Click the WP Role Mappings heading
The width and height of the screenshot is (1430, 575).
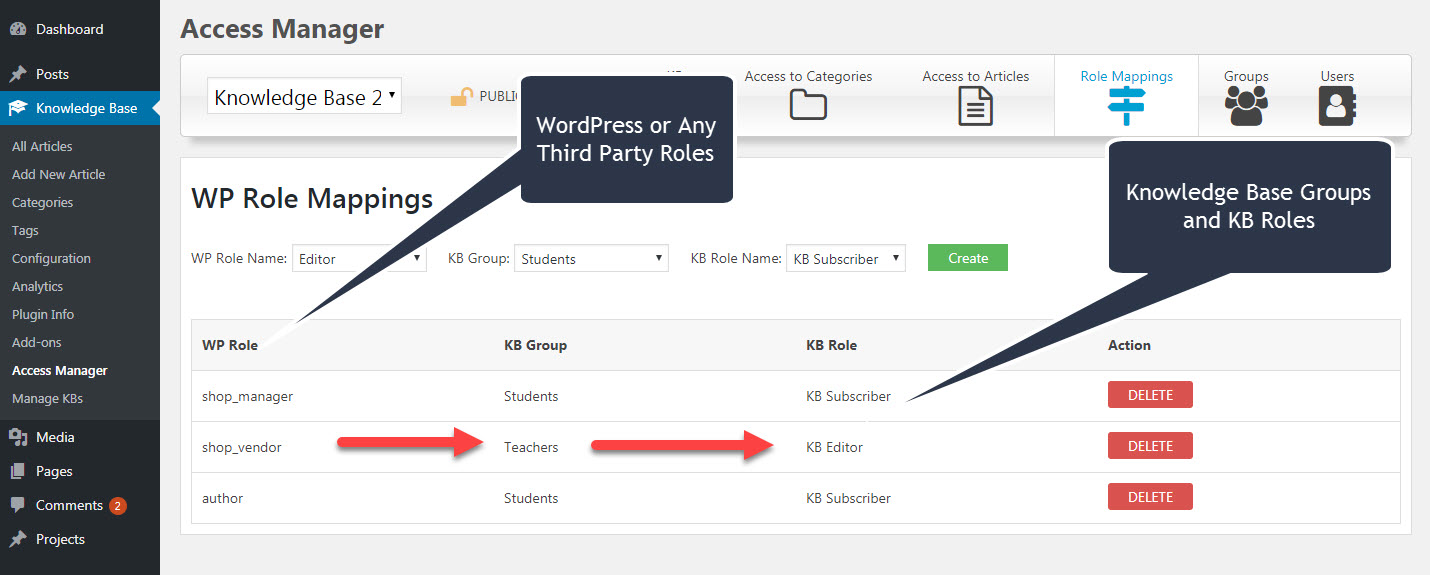point(312,198)
